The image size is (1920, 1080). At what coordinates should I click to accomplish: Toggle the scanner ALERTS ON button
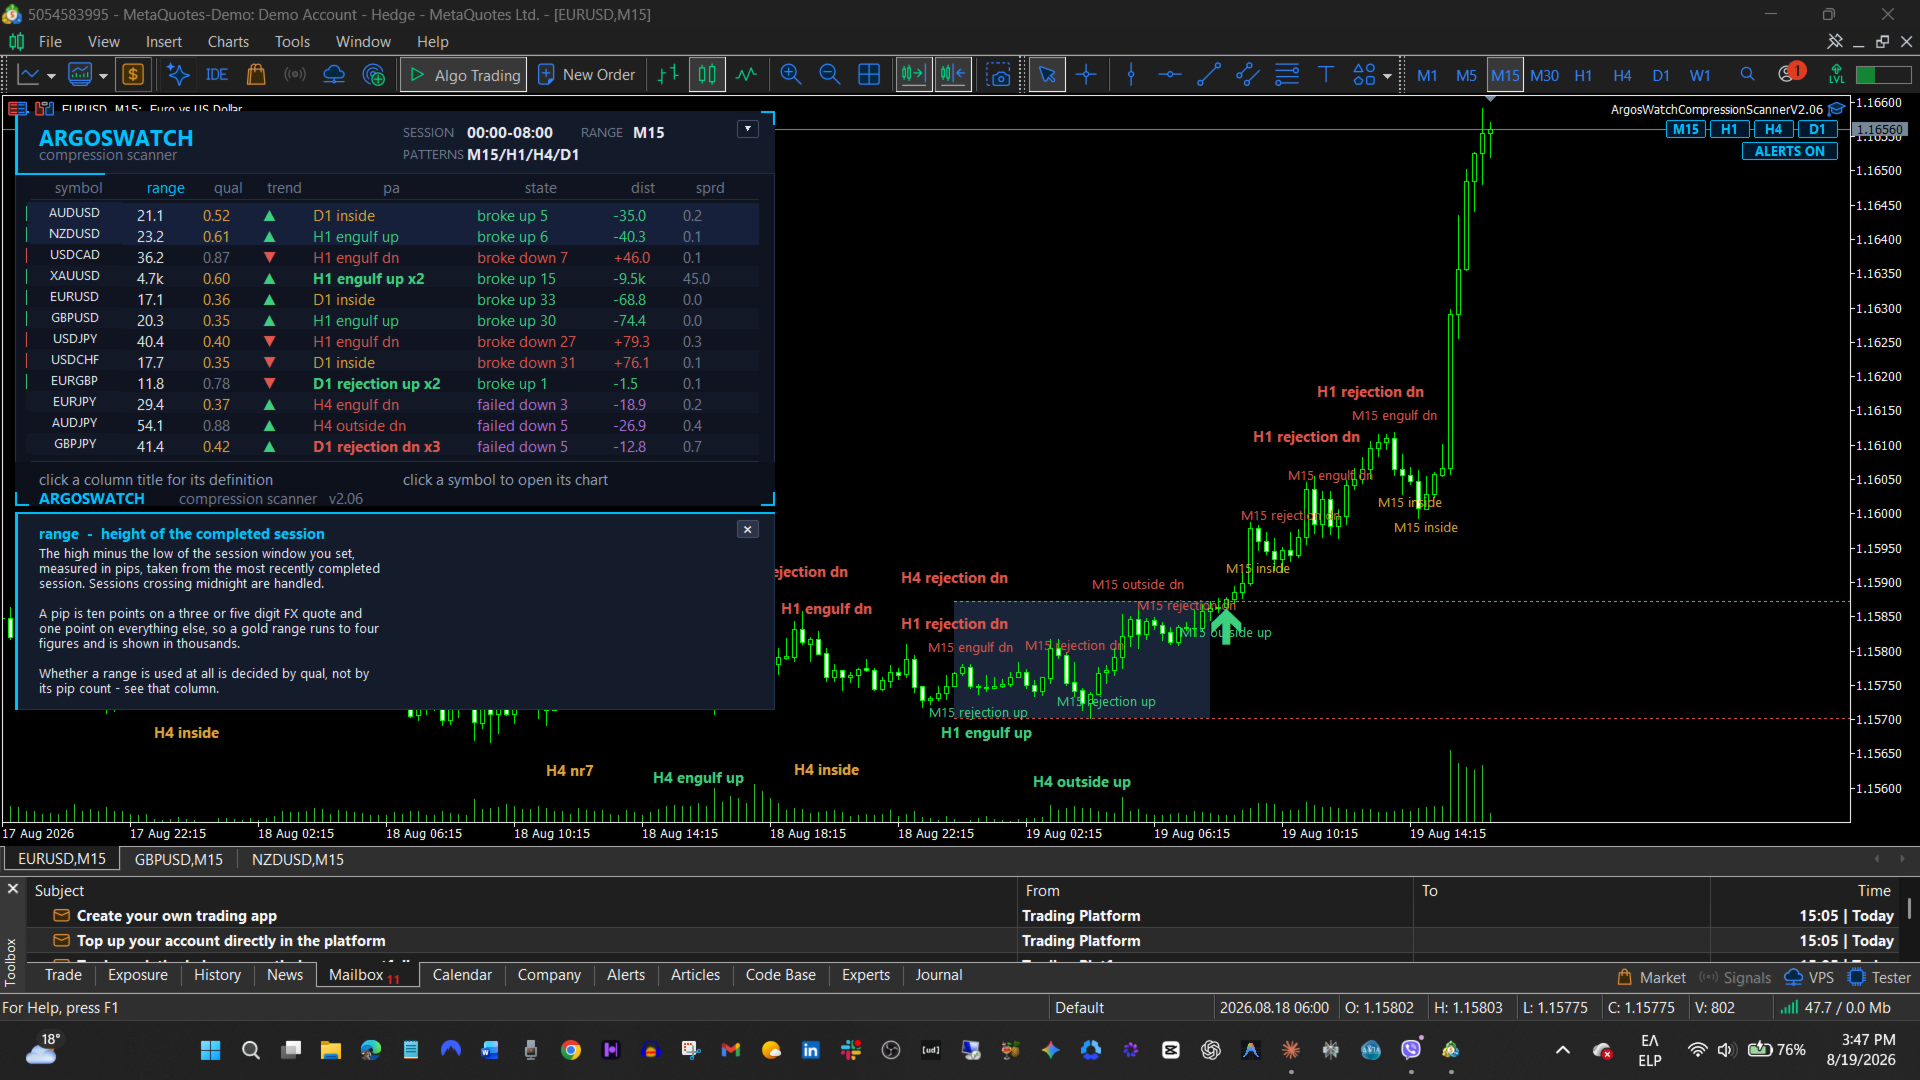1790,151
